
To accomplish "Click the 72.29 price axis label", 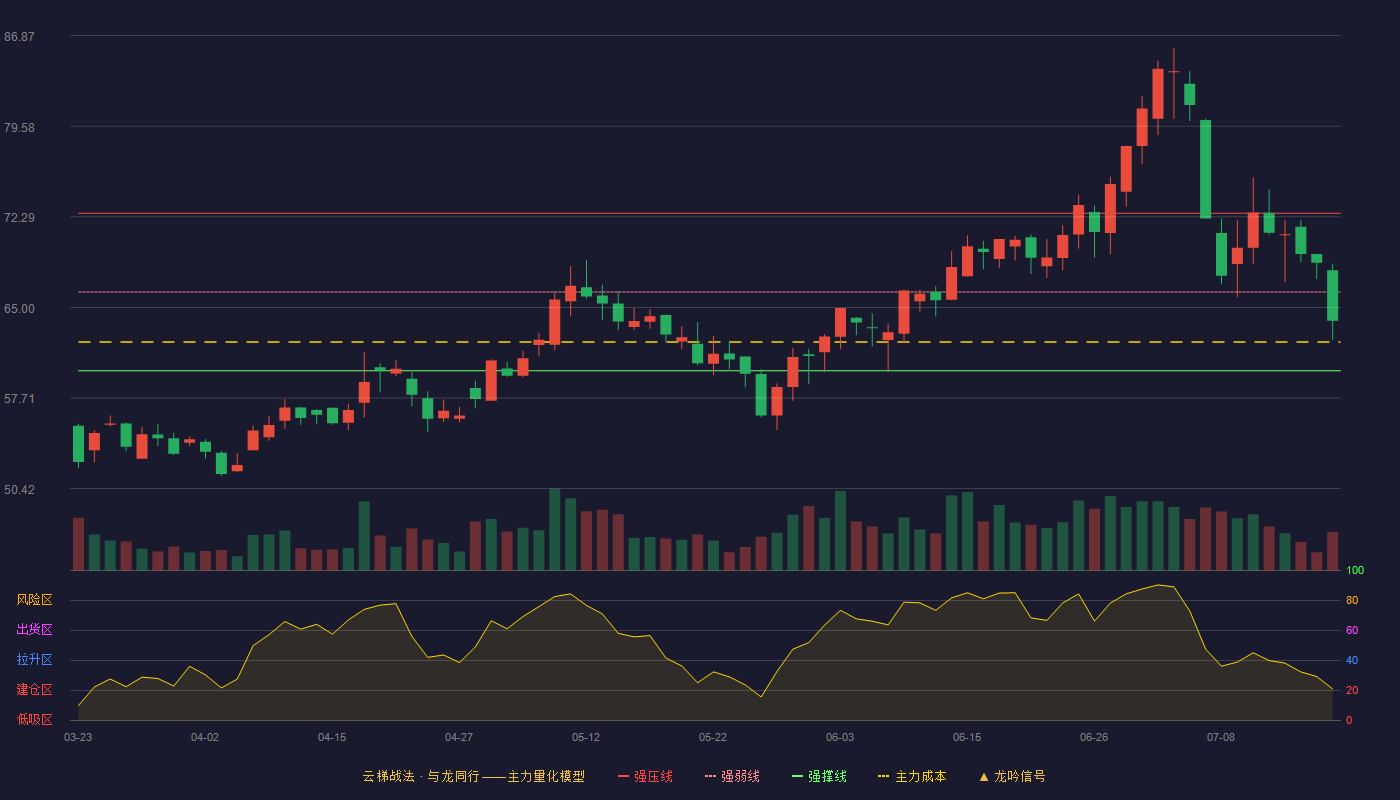I will (x=19, y=218).
